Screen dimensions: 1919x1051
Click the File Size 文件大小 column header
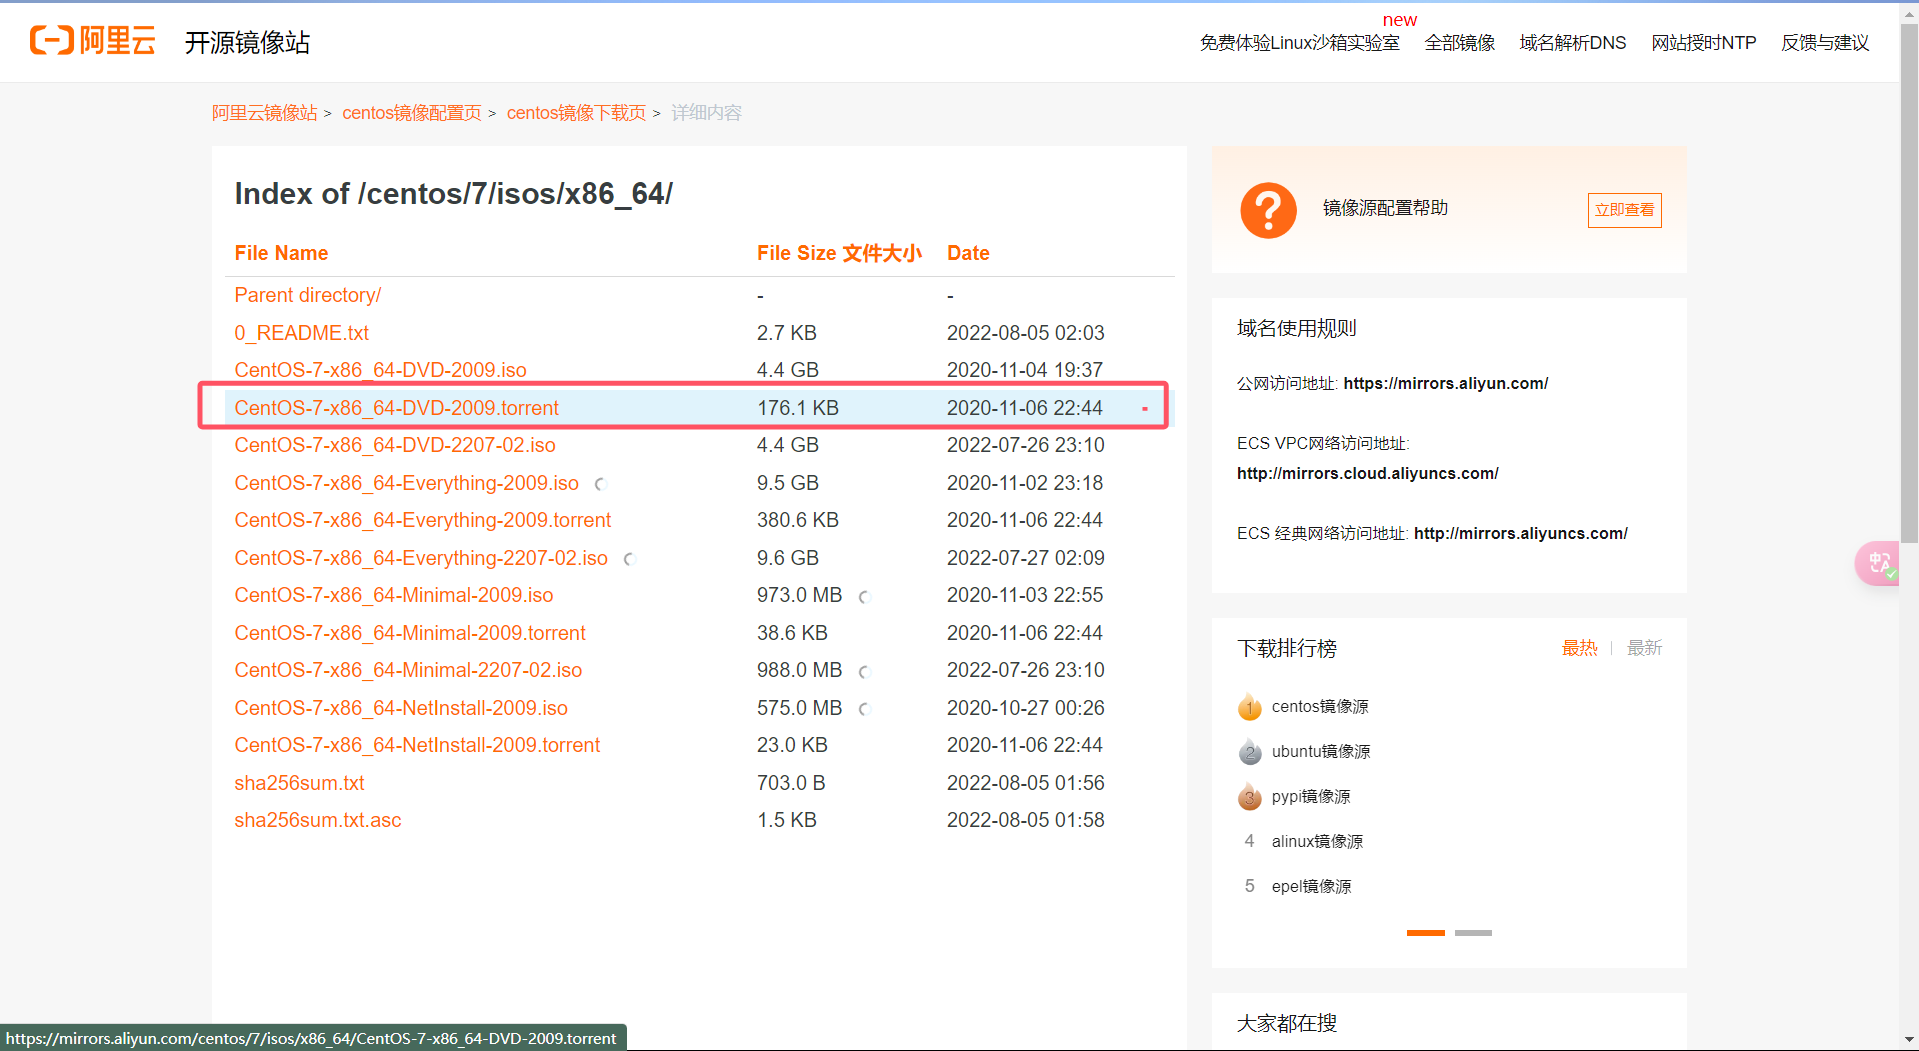839,253
